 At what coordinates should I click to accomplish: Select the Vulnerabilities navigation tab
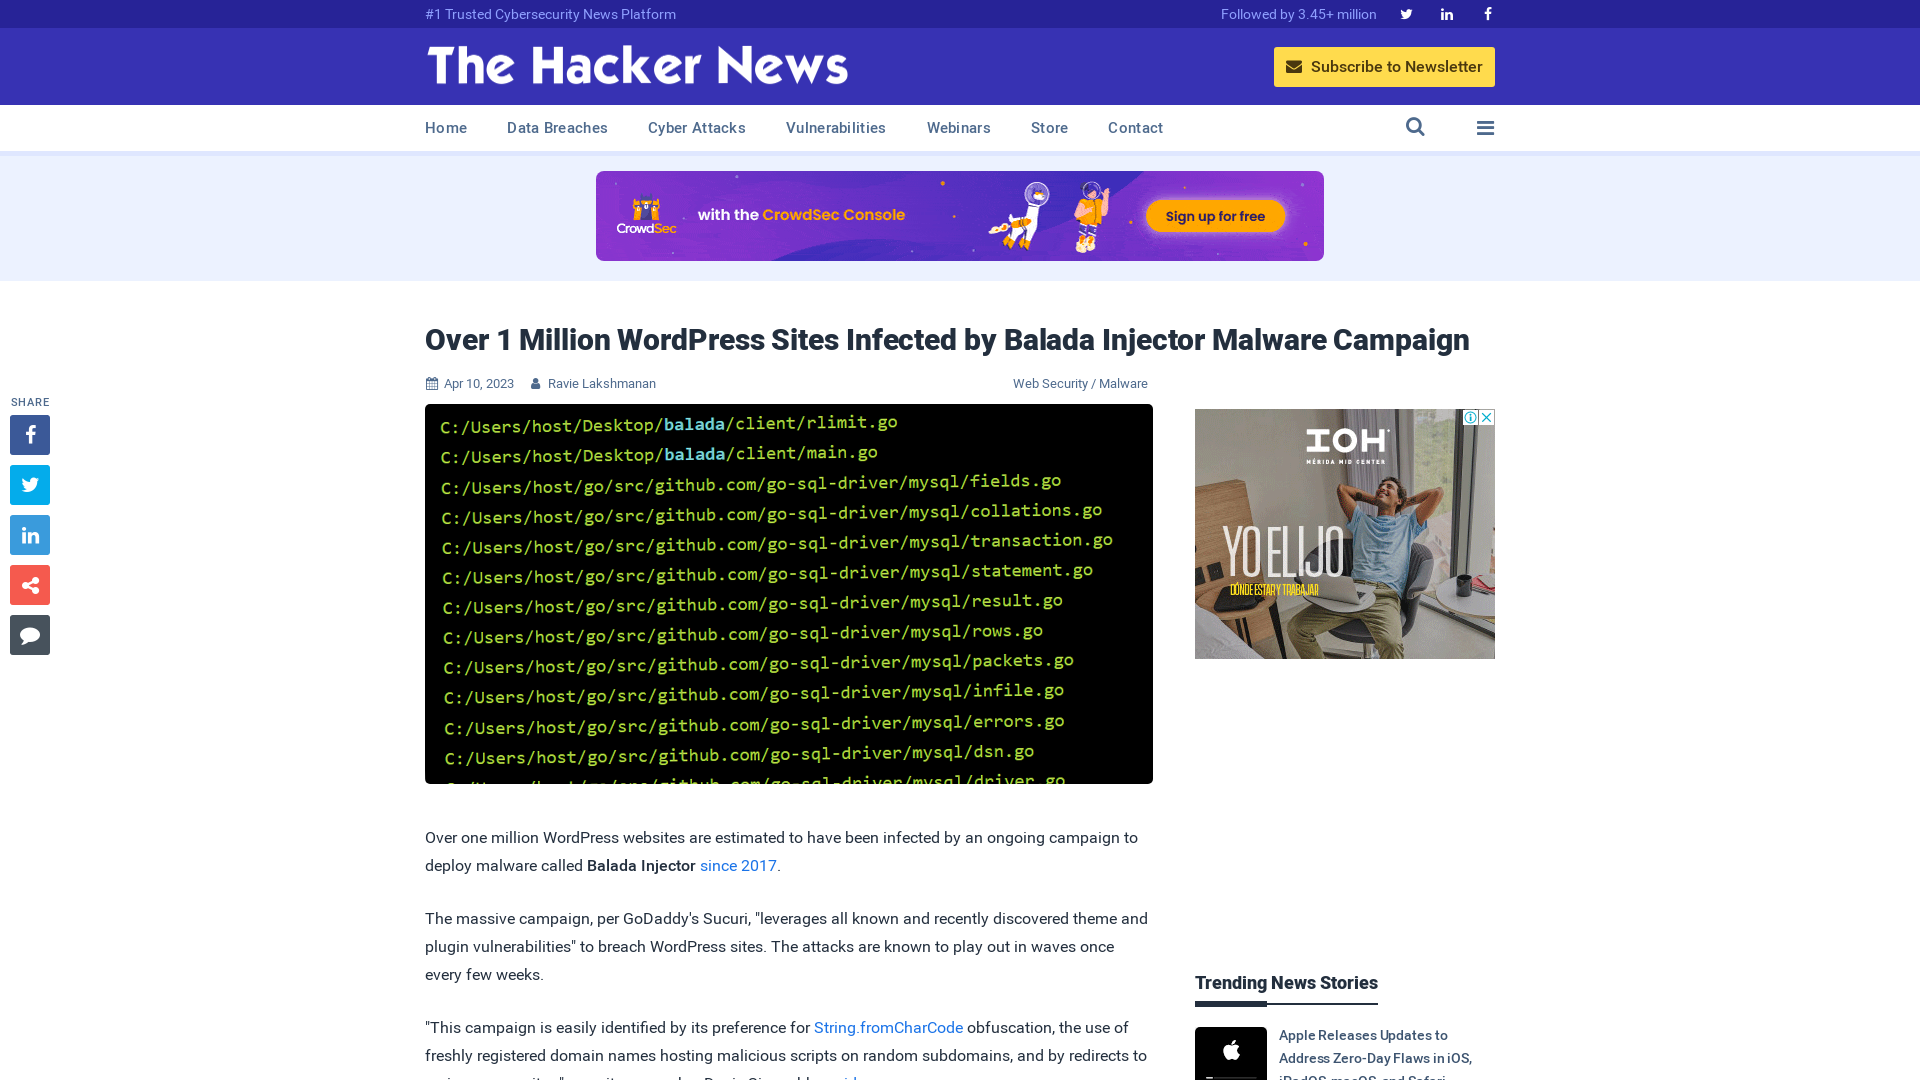[x=835, y=127]
